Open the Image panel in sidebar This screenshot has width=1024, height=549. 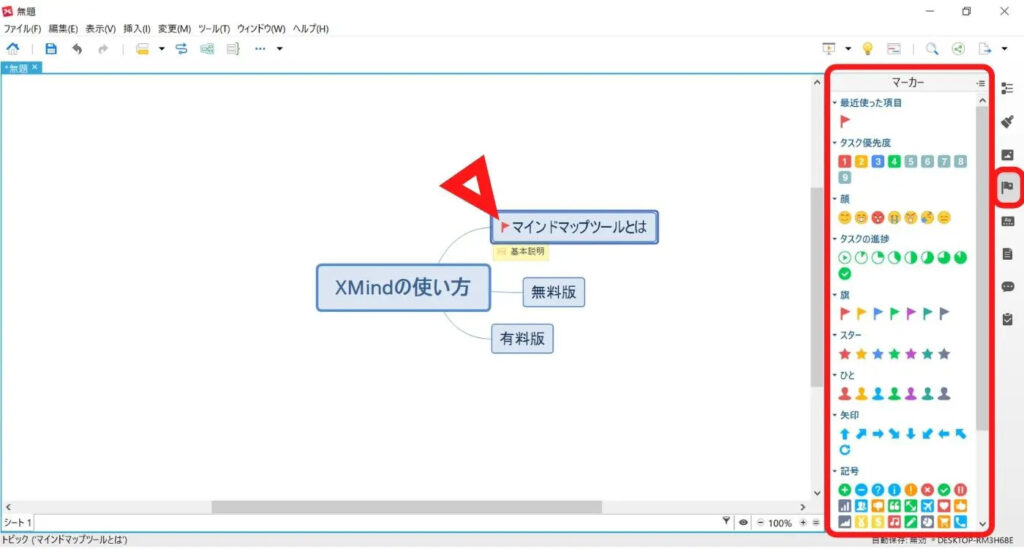[x=1007, y=155]
